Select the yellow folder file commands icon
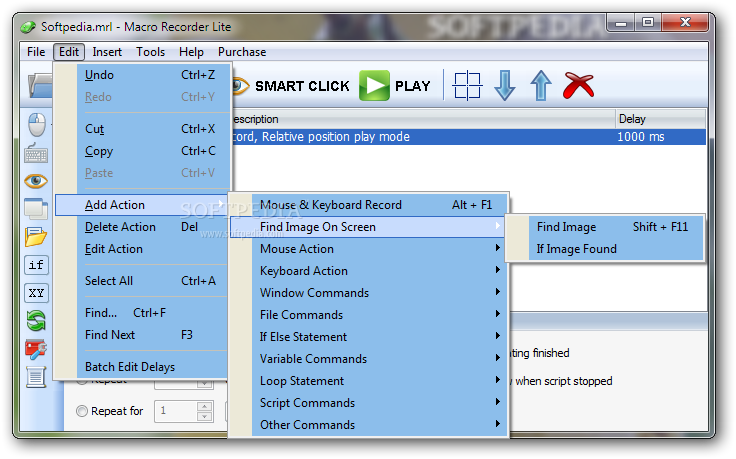The height and width of the screenshot is (459, 736). 36,237
